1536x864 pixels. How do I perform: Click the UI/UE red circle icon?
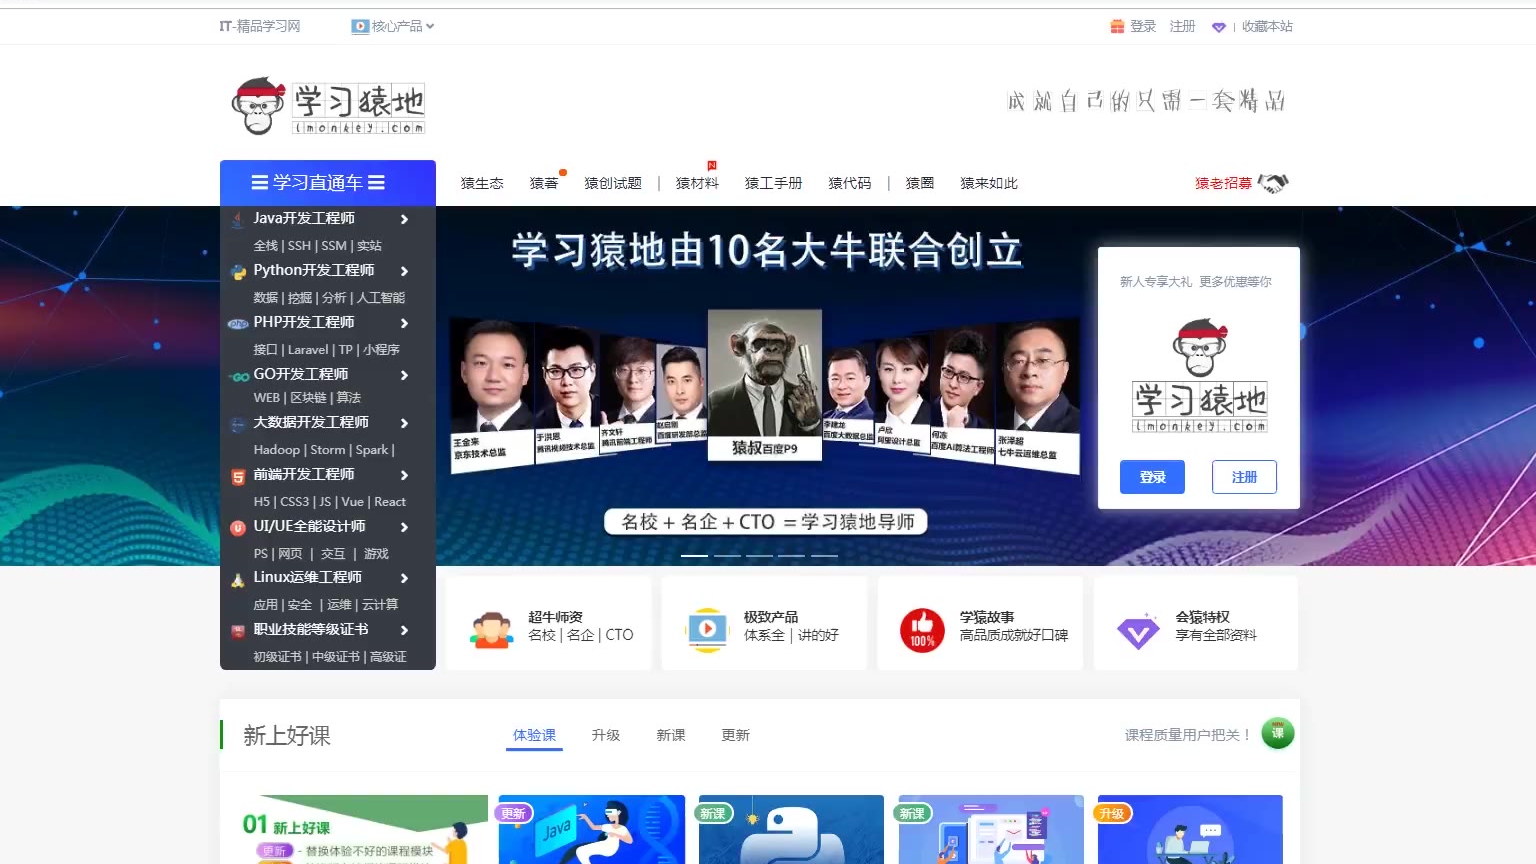tap(238, 527)
